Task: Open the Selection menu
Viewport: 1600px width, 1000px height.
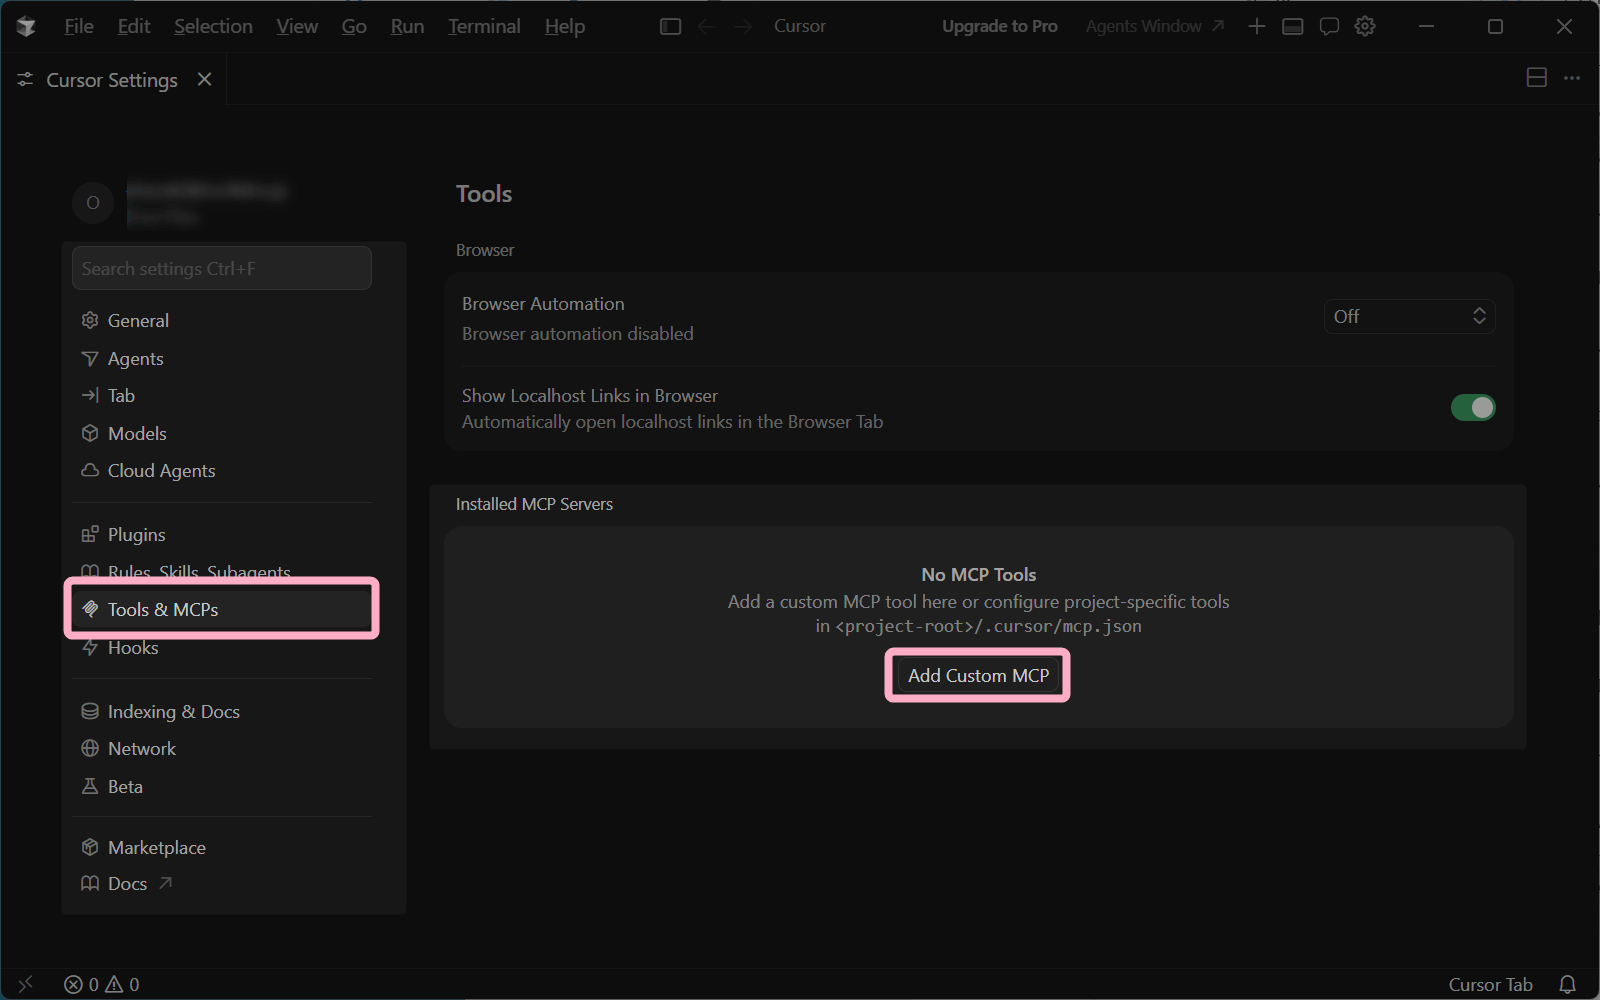Action: pos(213,27)
